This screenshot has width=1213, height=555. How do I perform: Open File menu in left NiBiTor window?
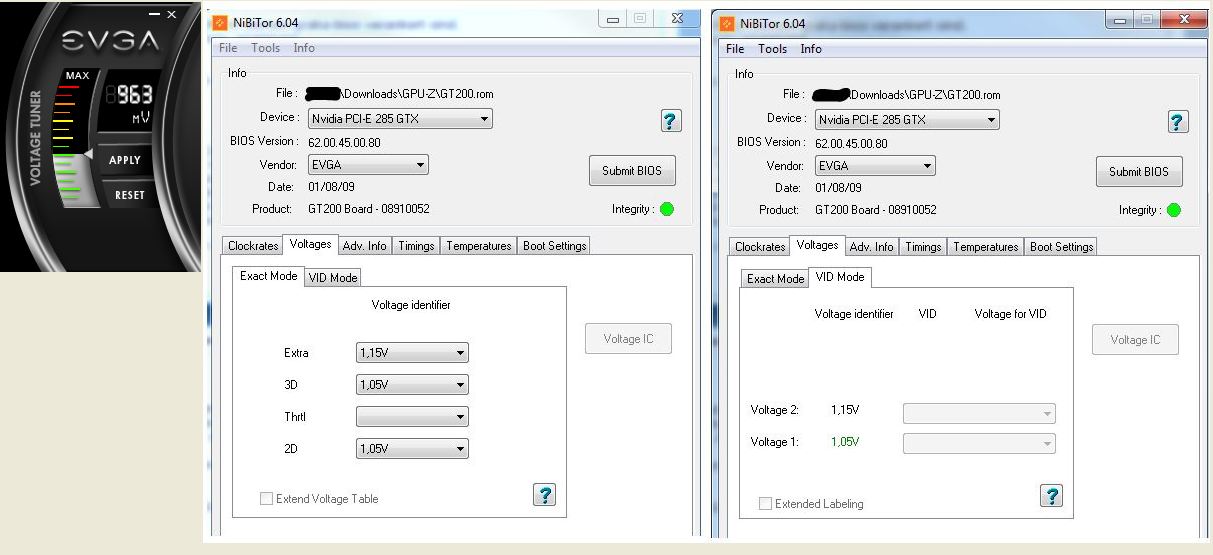228,48
